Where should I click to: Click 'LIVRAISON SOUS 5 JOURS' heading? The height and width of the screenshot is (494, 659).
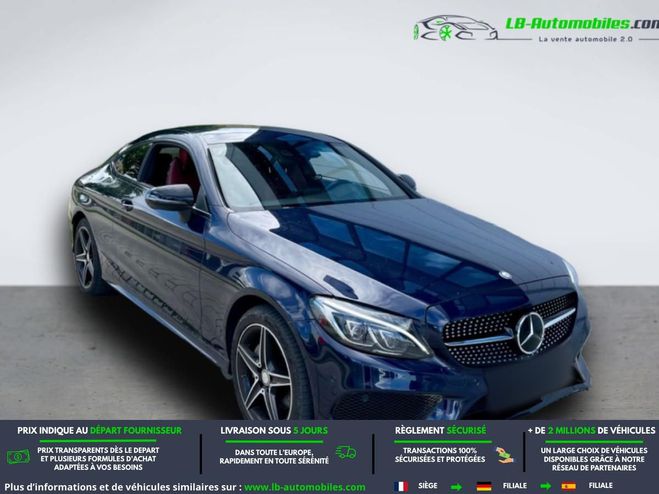[274, 431]
